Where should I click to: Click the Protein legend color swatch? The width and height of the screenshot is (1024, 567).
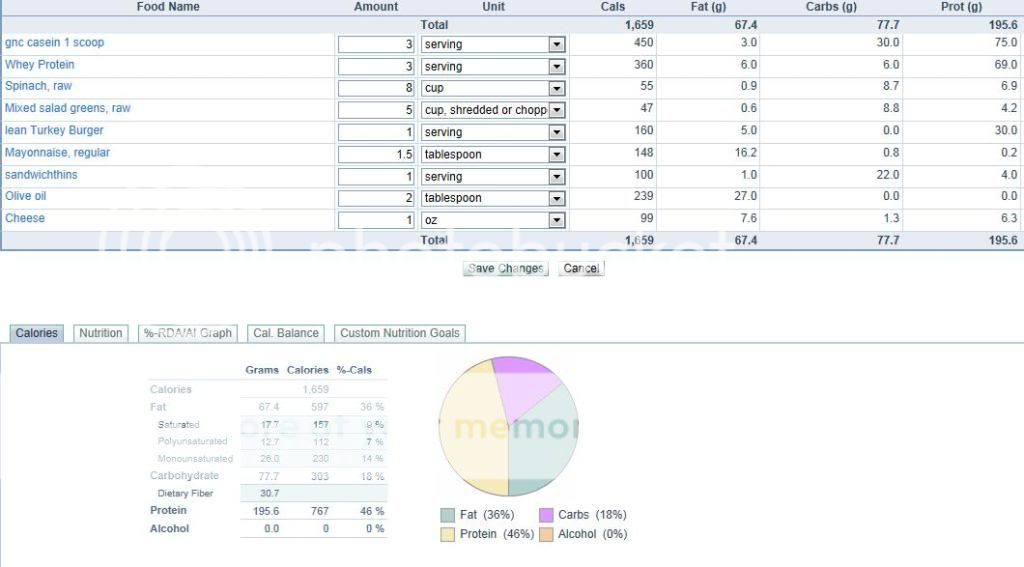coord(448,535)
